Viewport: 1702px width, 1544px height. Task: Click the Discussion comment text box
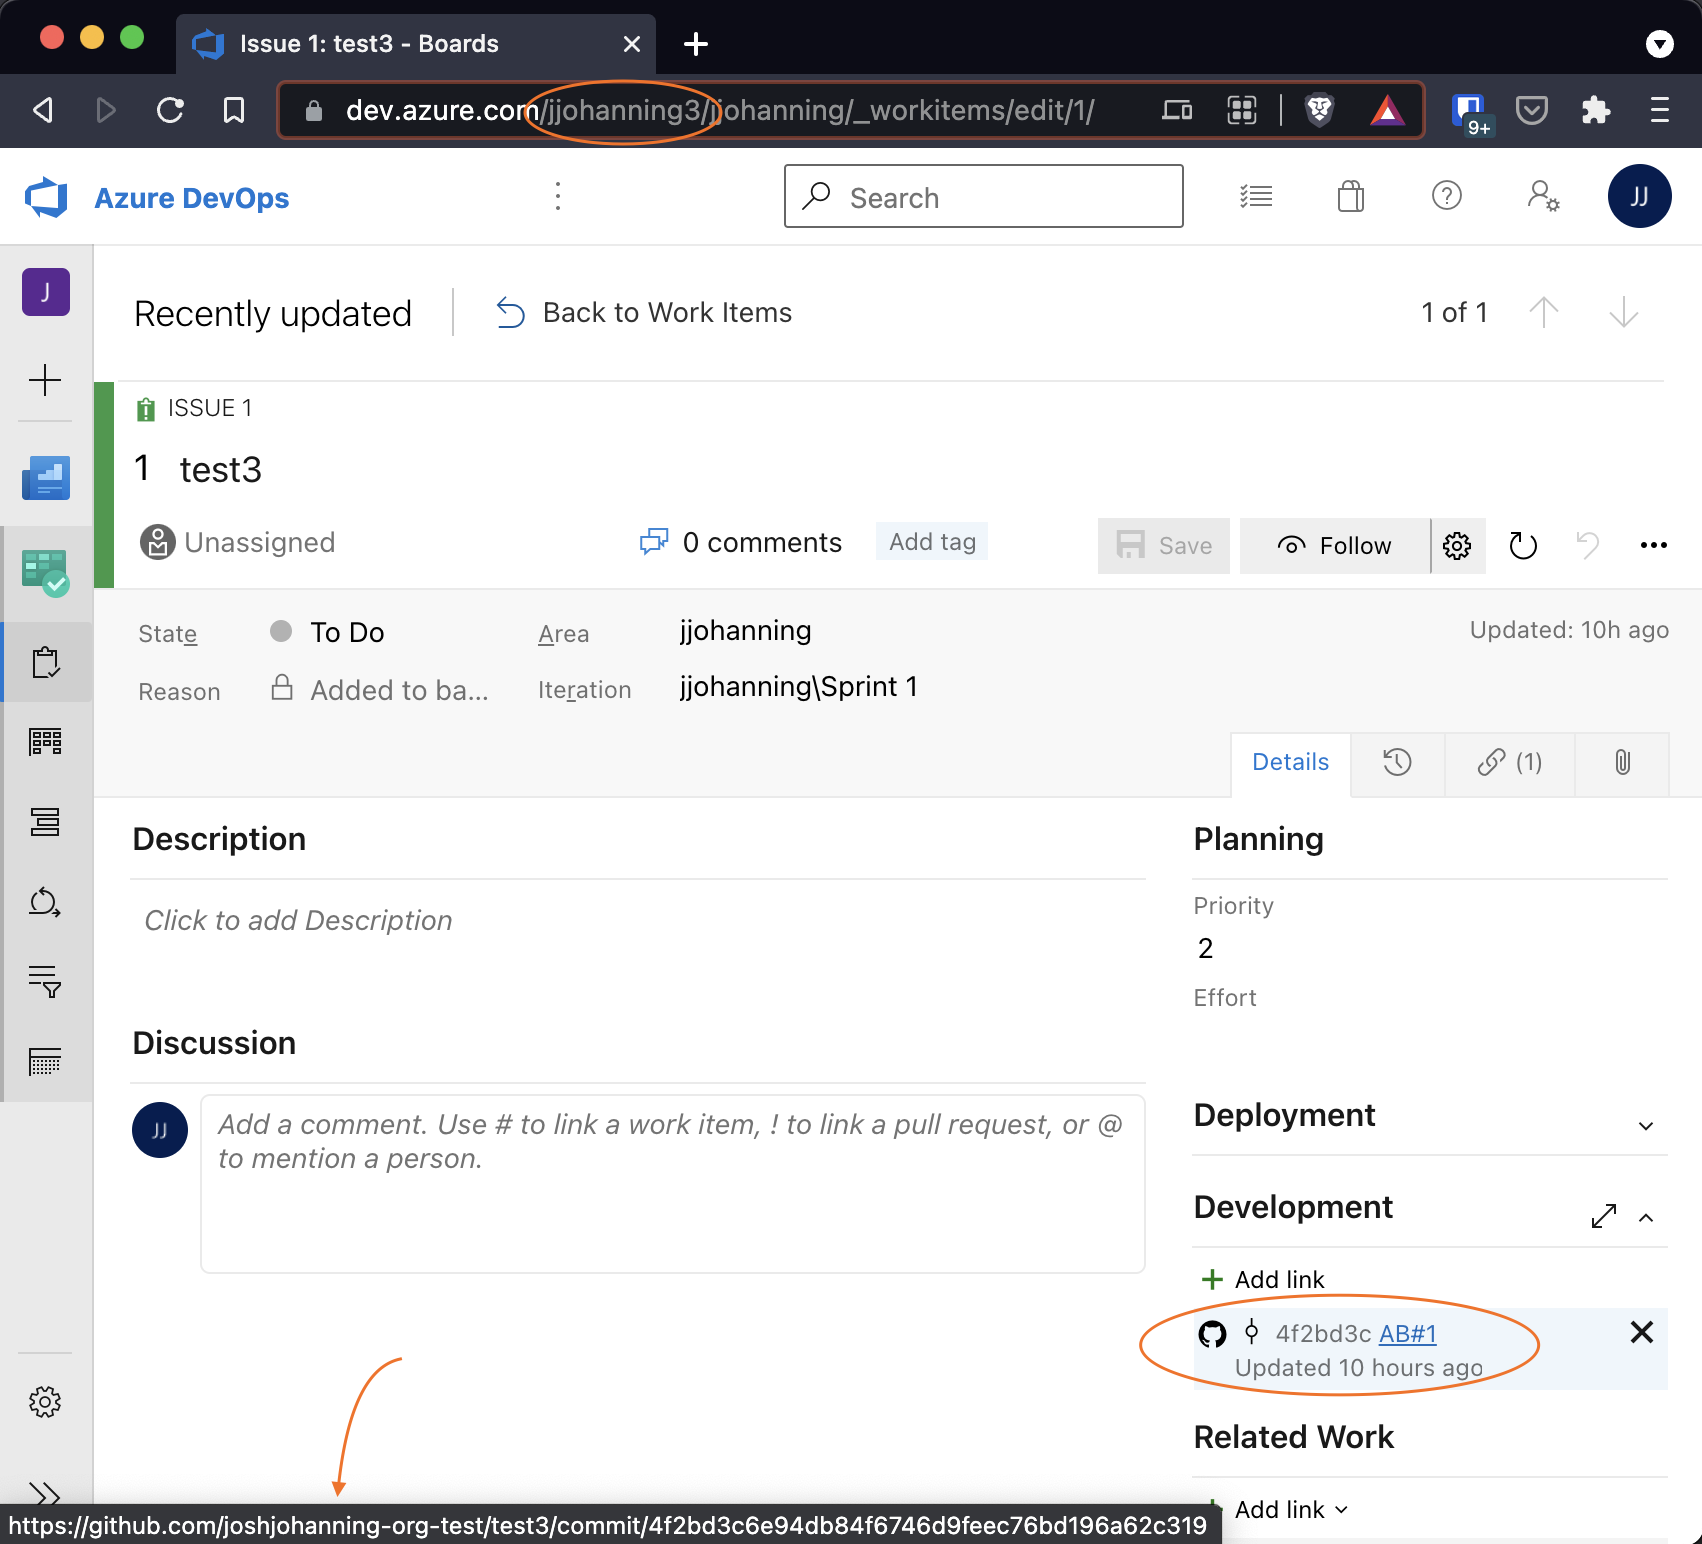[672, 1183]
